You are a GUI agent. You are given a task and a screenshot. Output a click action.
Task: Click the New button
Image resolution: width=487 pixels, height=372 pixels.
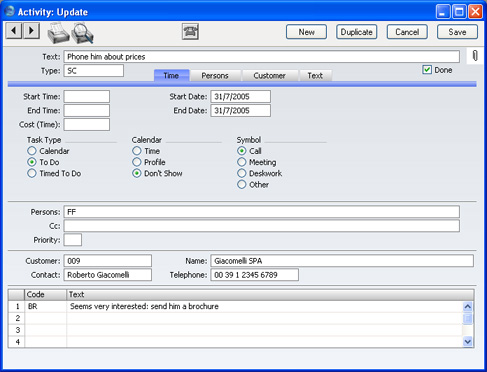[306, 32]
